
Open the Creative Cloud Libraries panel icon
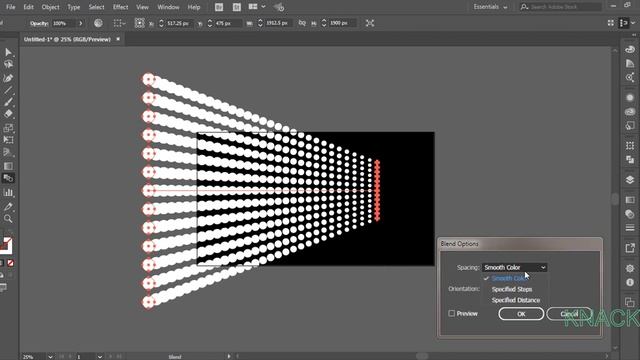(630, 111)
